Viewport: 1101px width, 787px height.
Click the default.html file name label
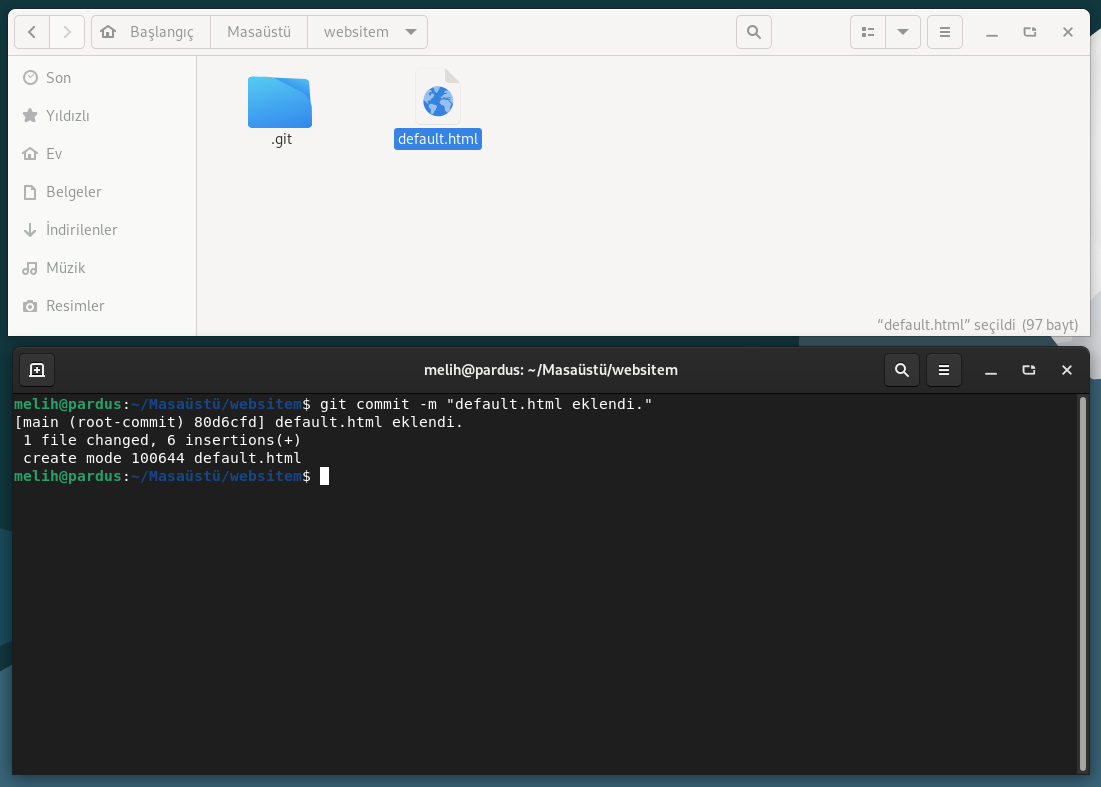[x=438, y=139]
